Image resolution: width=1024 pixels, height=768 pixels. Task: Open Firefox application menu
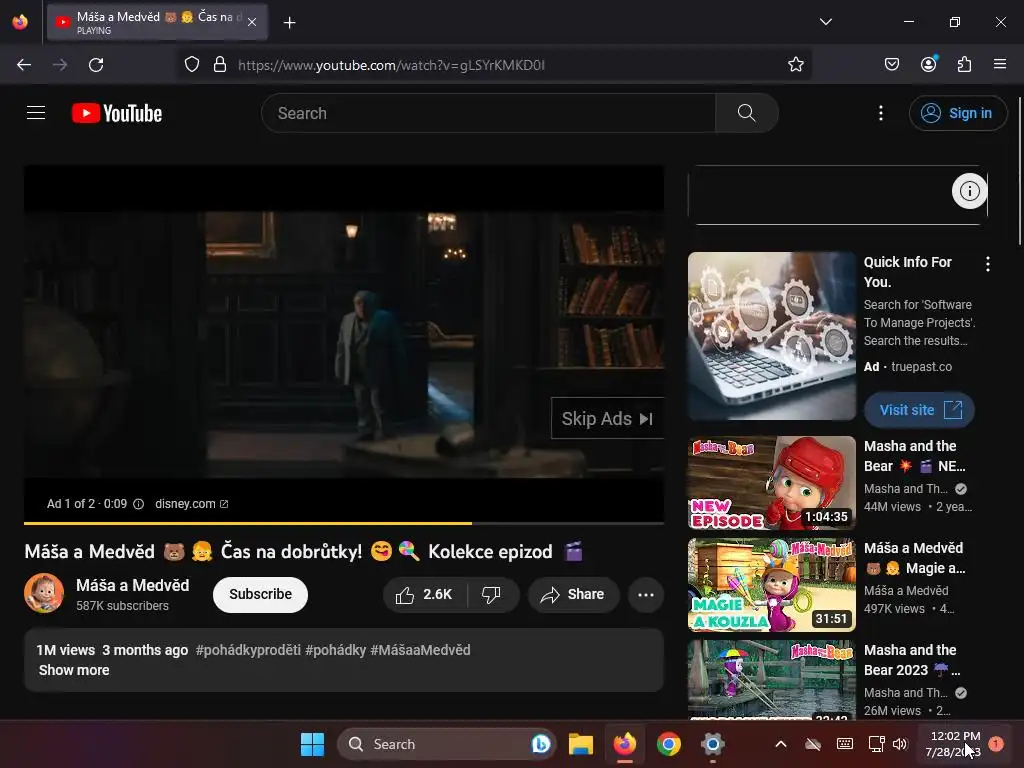999,64
